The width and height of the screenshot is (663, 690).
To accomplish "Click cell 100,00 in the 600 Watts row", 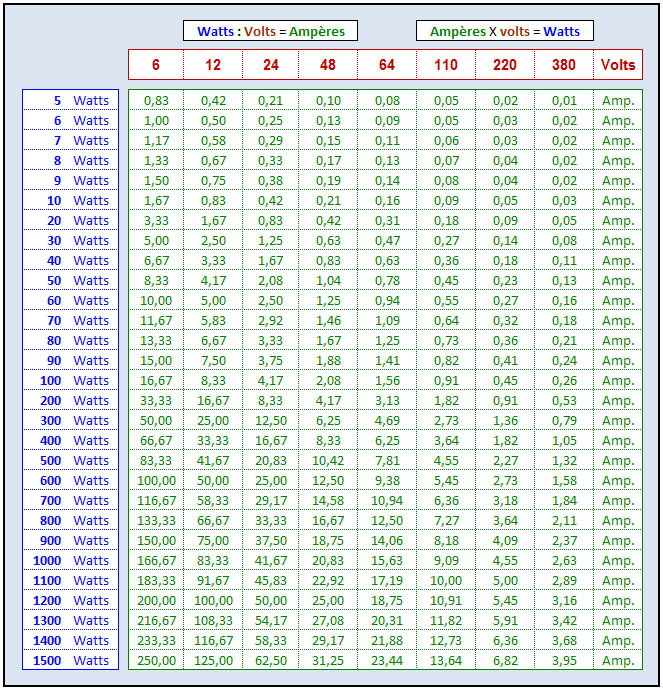I will click(x=156, y=481).
